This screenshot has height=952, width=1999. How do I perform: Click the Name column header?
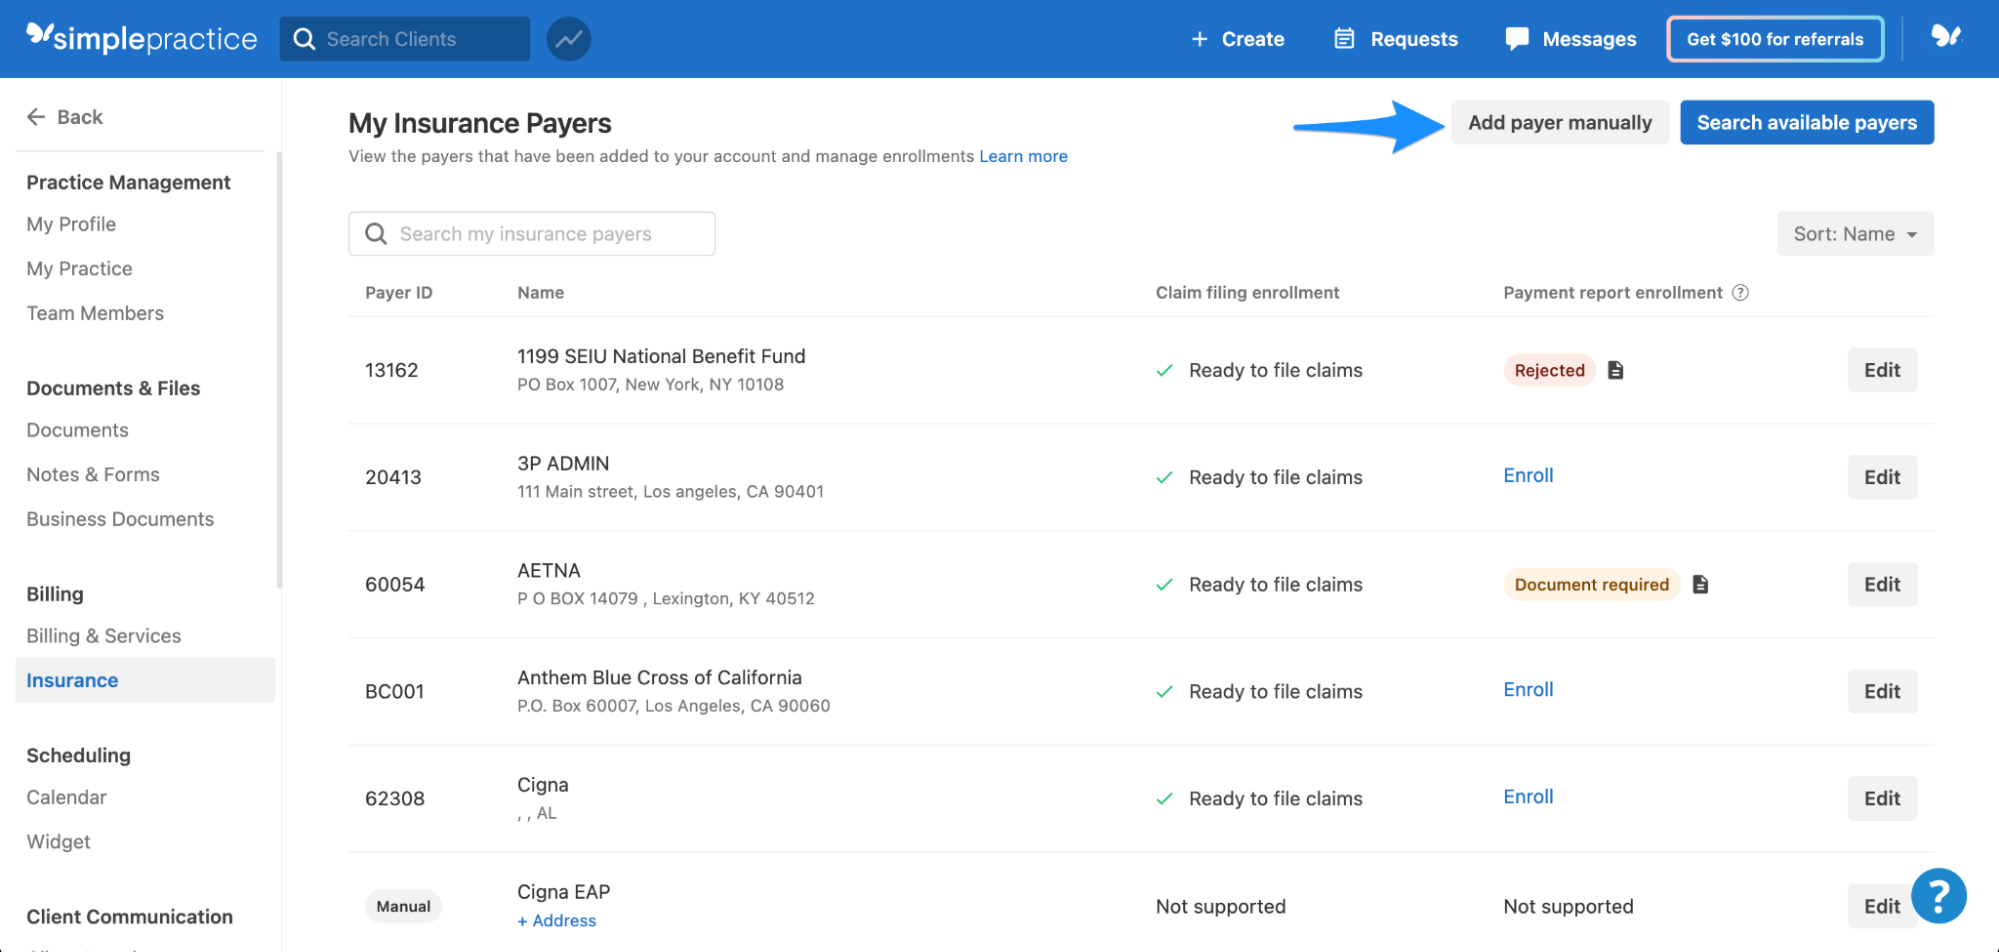[x=540, y=292]
